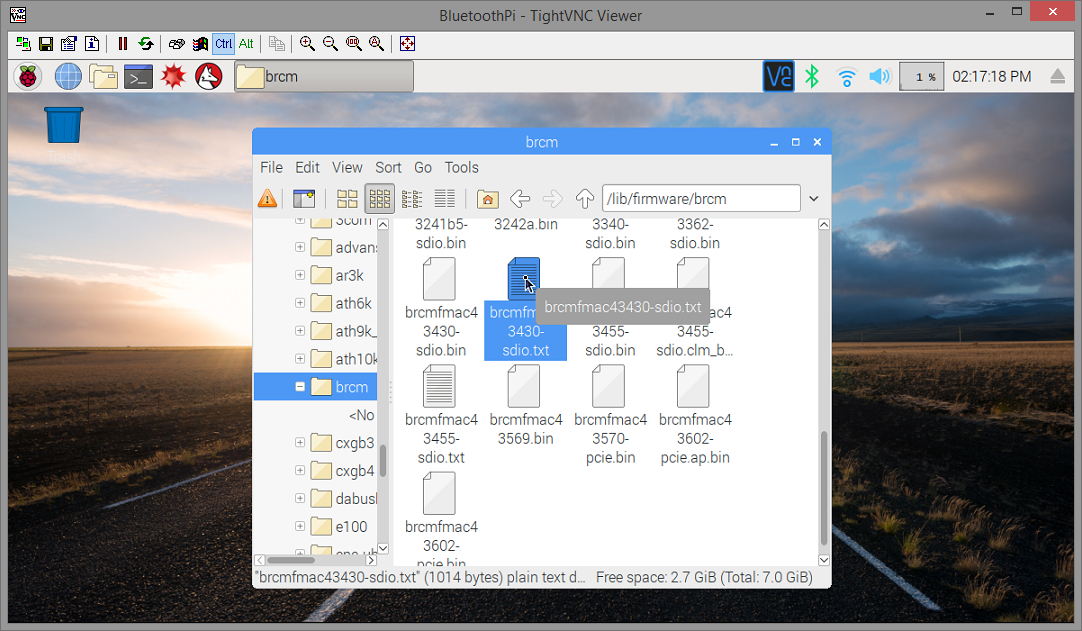Select the brcmfmac43569.bin file
The image size is (1082, 631).
[x=525, y=405]
